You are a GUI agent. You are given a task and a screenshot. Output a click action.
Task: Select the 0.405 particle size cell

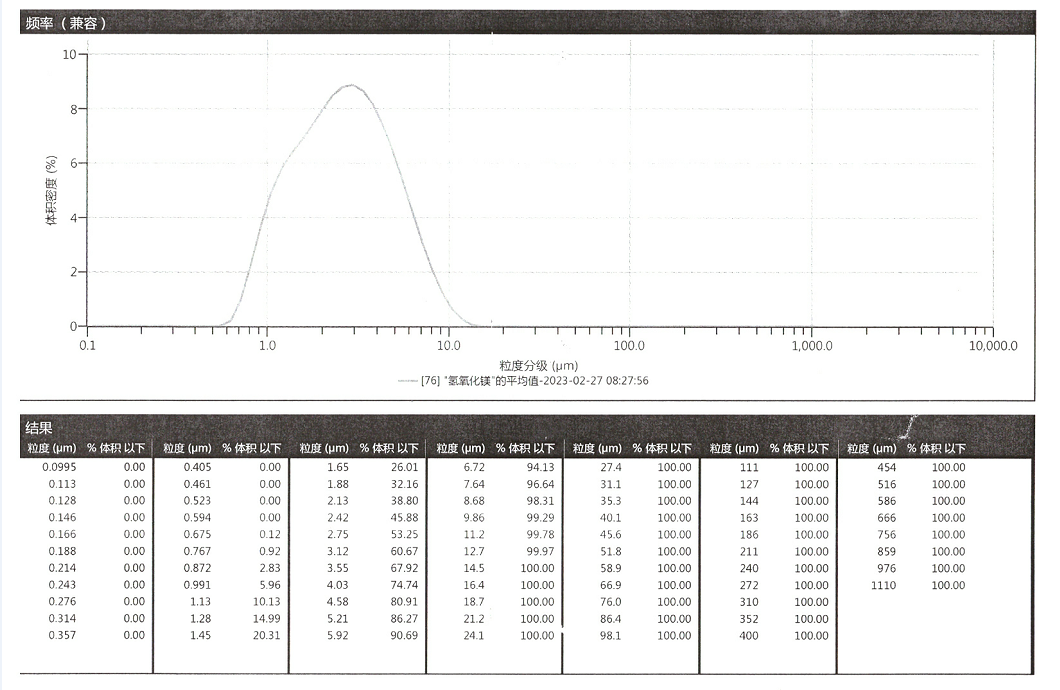point(197,467)
